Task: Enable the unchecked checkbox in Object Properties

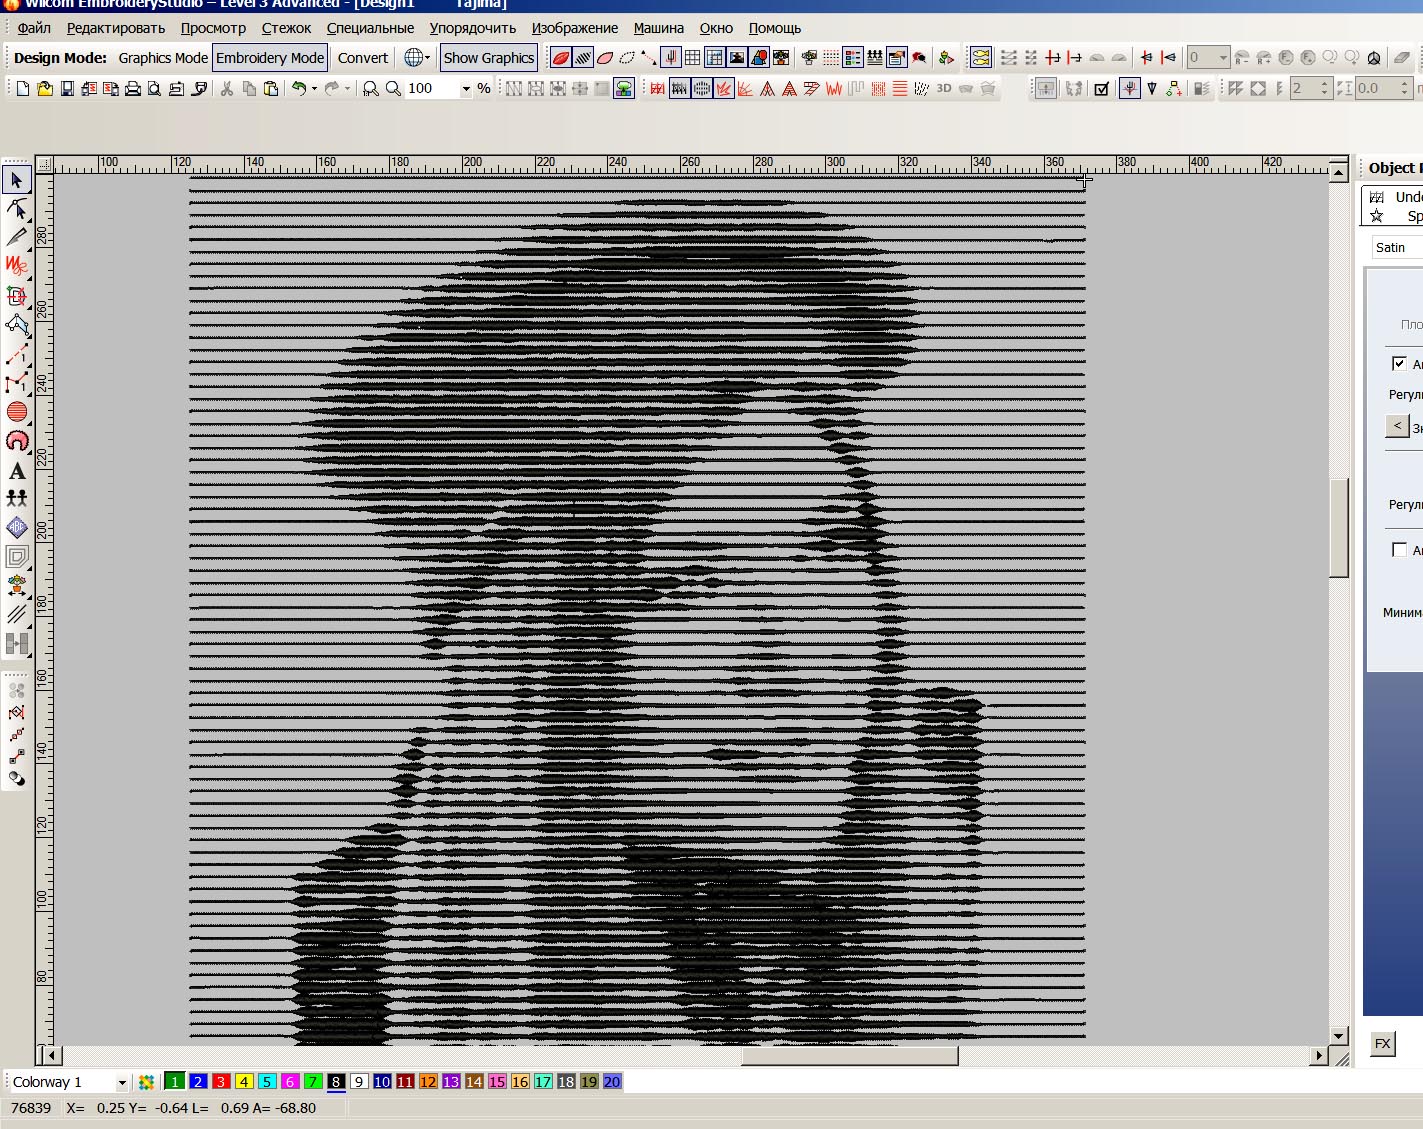Action: (x=1399, y=549)
